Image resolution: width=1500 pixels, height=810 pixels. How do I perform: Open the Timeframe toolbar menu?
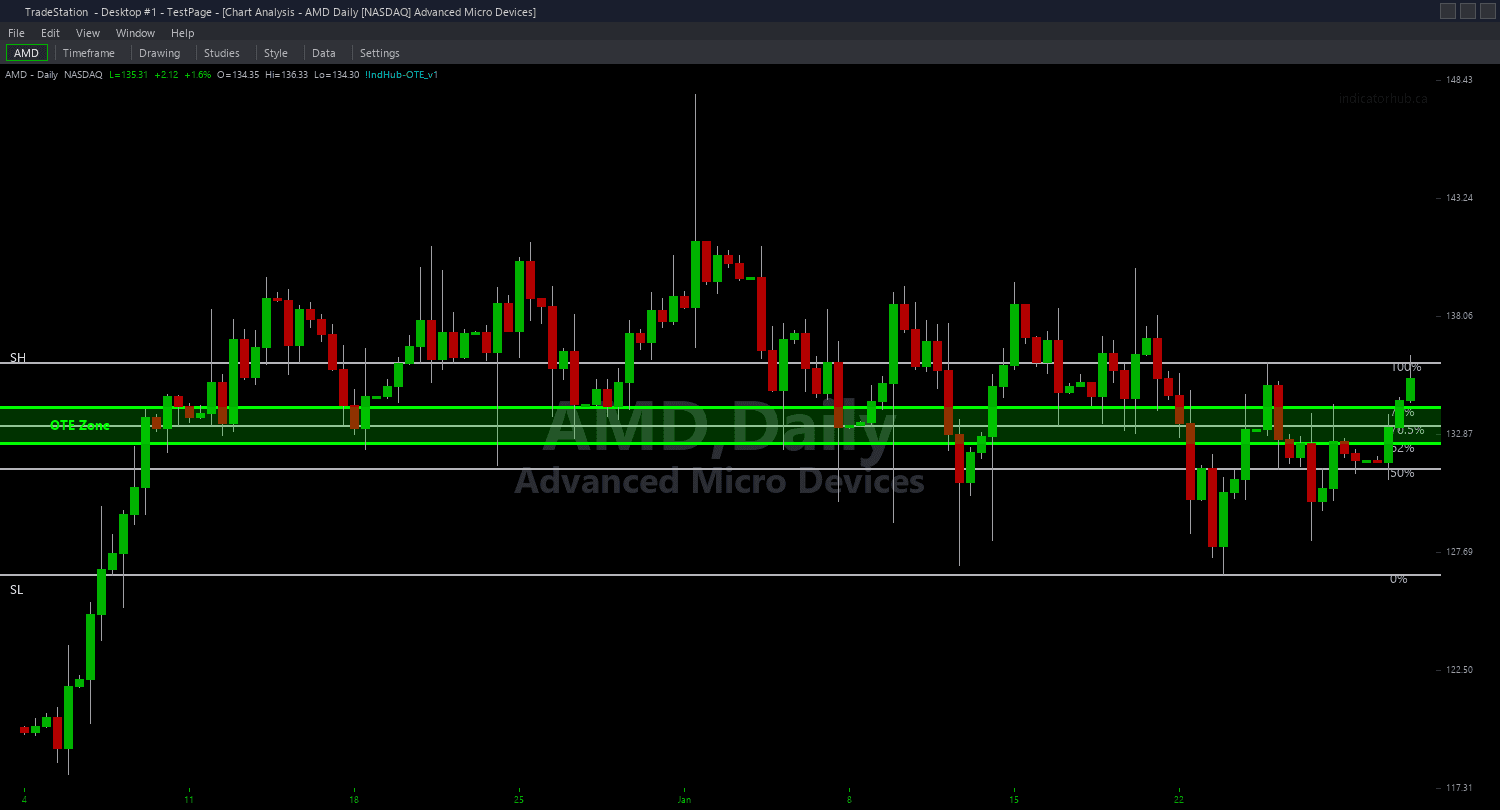pos(89,52)
